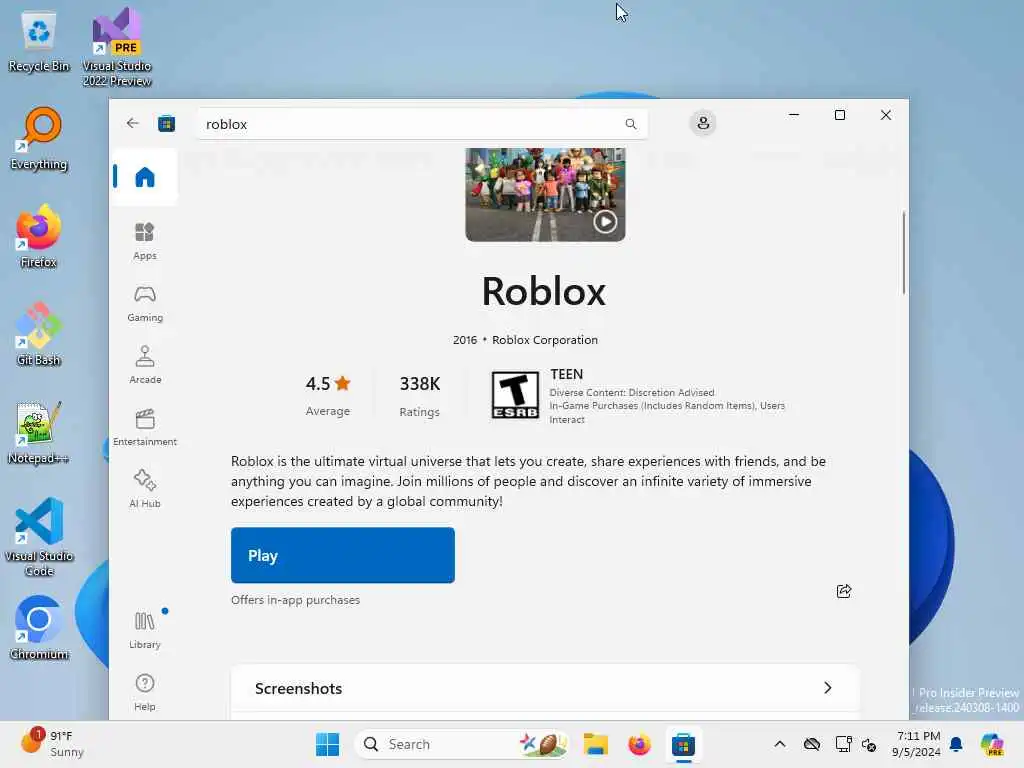Select the Everything desktop shortcut
Image resolution: width=1024 pixels, height=768 pixels.
(39, 139)
